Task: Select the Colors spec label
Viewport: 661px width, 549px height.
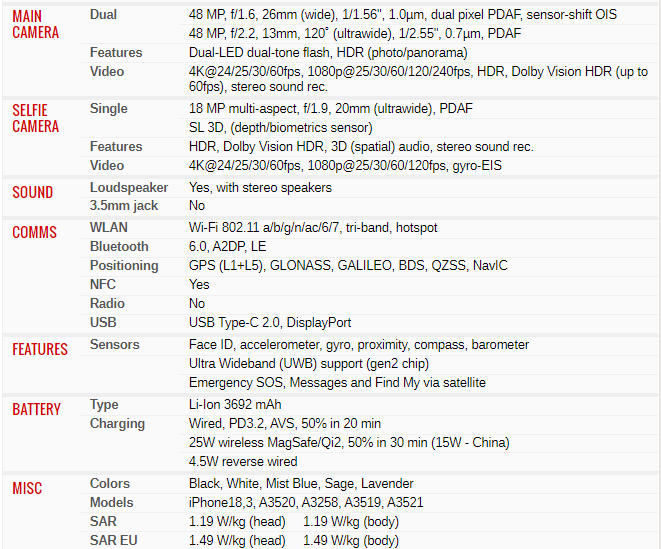Action: coord(110,483)
